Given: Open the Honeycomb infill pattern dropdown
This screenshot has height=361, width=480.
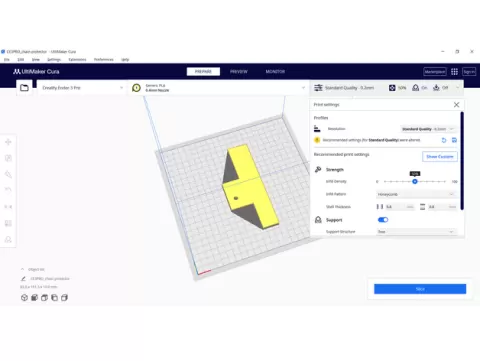Looking at the screenshot, I should (x=416, y=194).
